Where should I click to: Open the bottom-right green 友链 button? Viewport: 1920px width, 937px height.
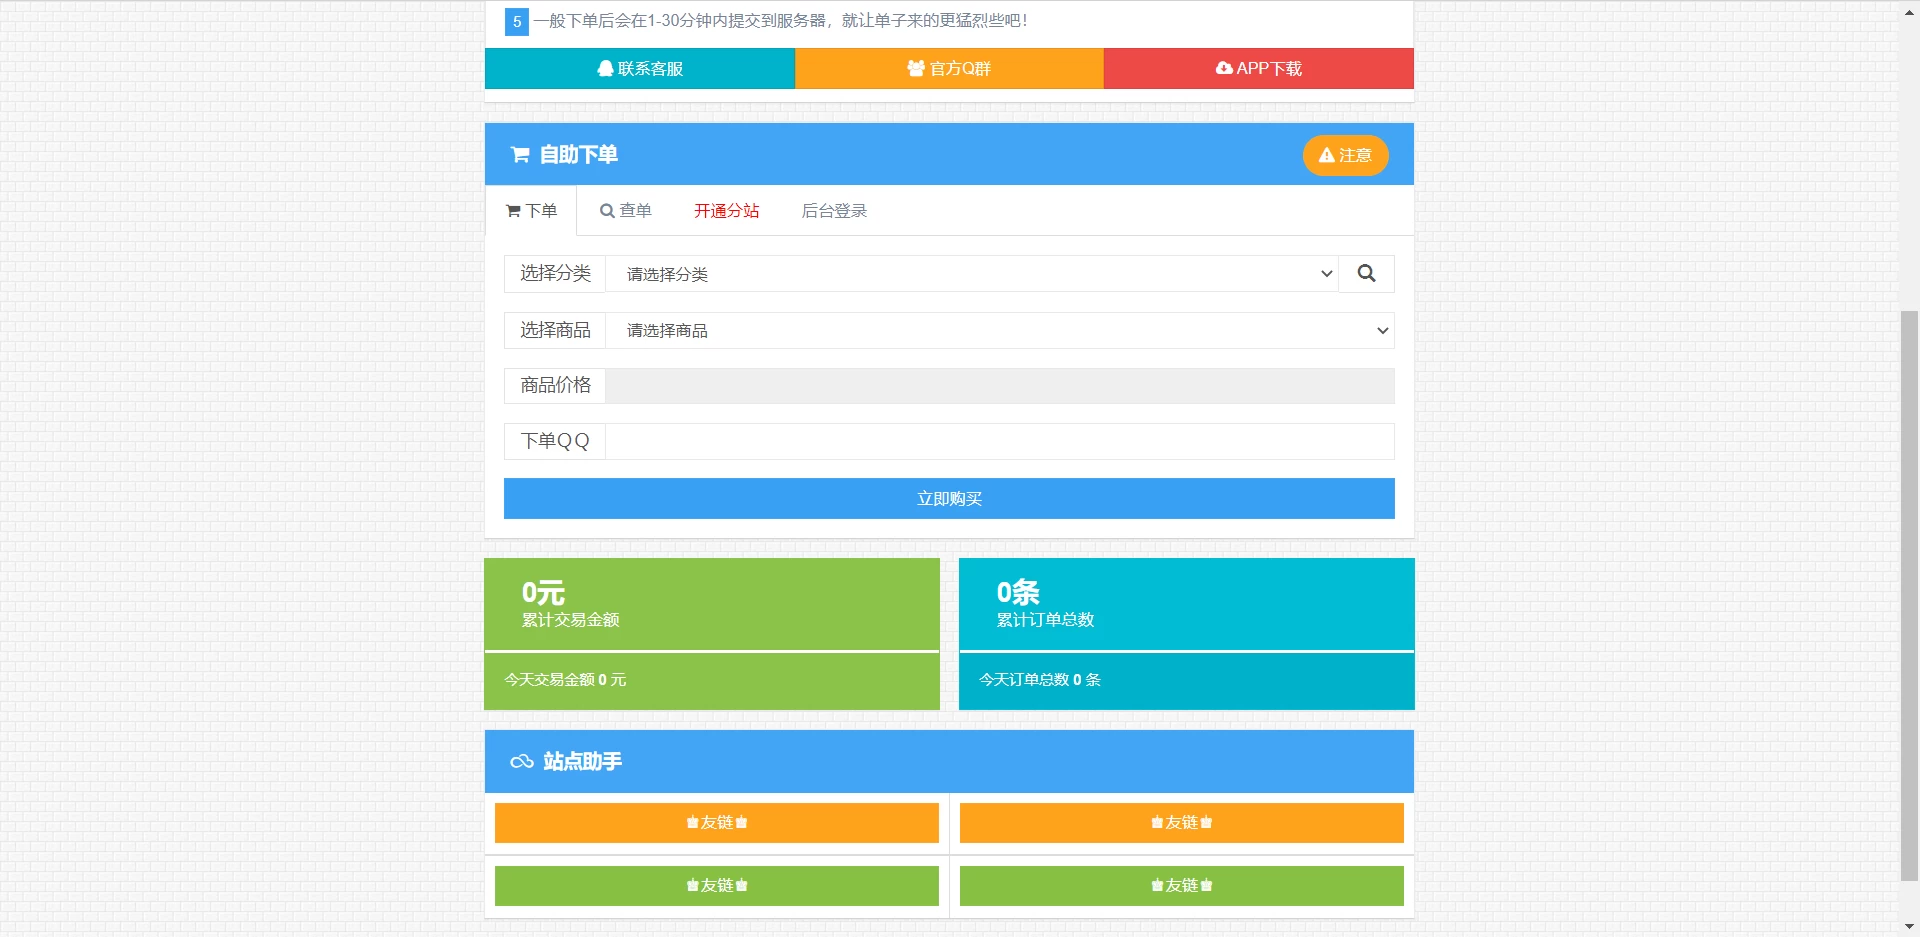[1182, 885]
